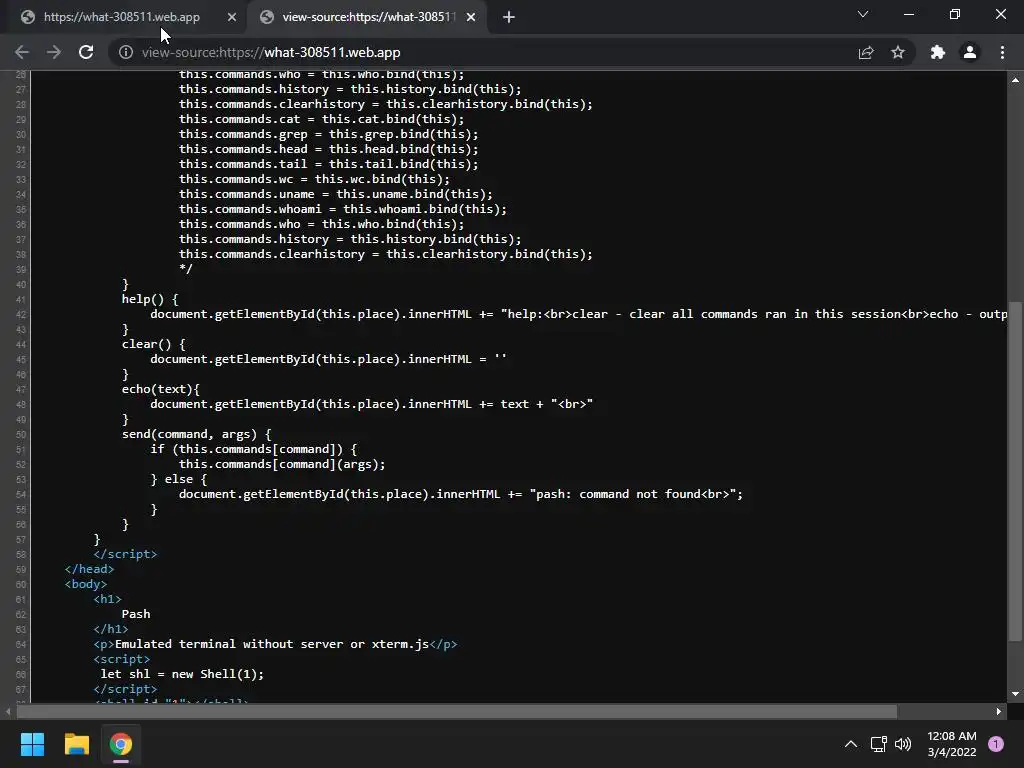Click horizontal scrollbar right arrow
1024x768 pixels.
[x=999, y=711]
